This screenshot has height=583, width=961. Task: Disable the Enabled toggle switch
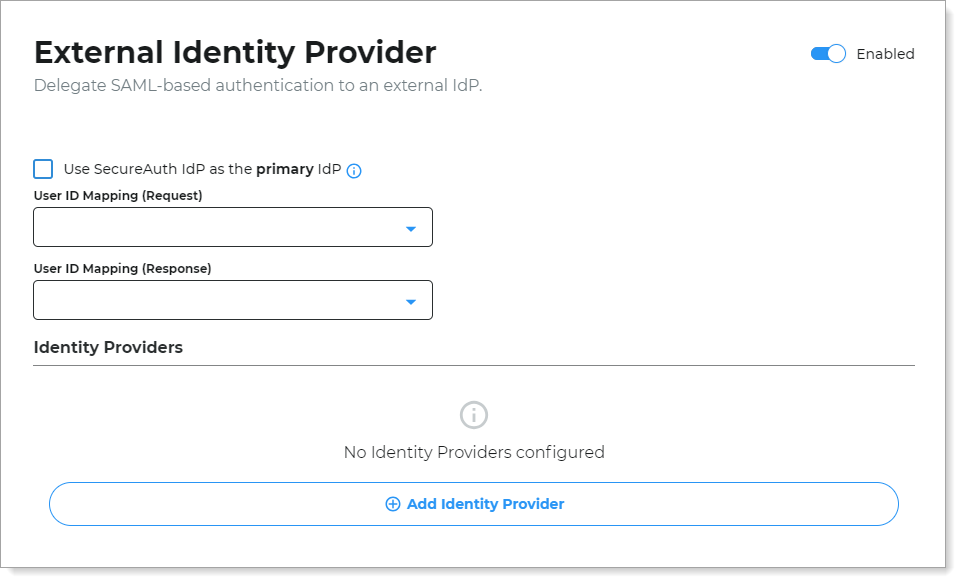827,54
